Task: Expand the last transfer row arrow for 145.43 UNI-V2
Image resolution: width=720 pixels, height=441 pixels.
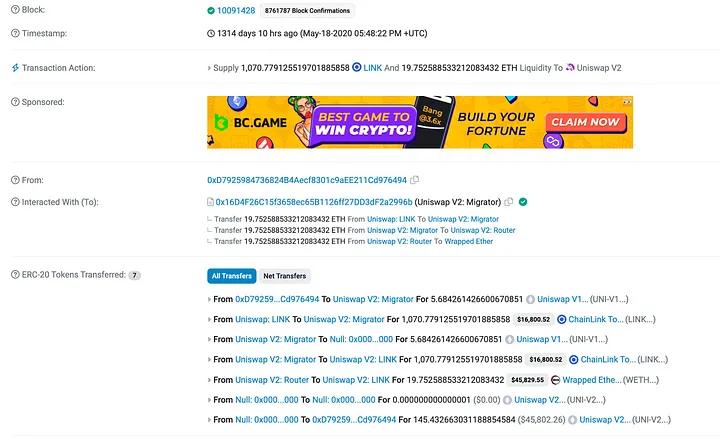Action: tap(209, 420)
